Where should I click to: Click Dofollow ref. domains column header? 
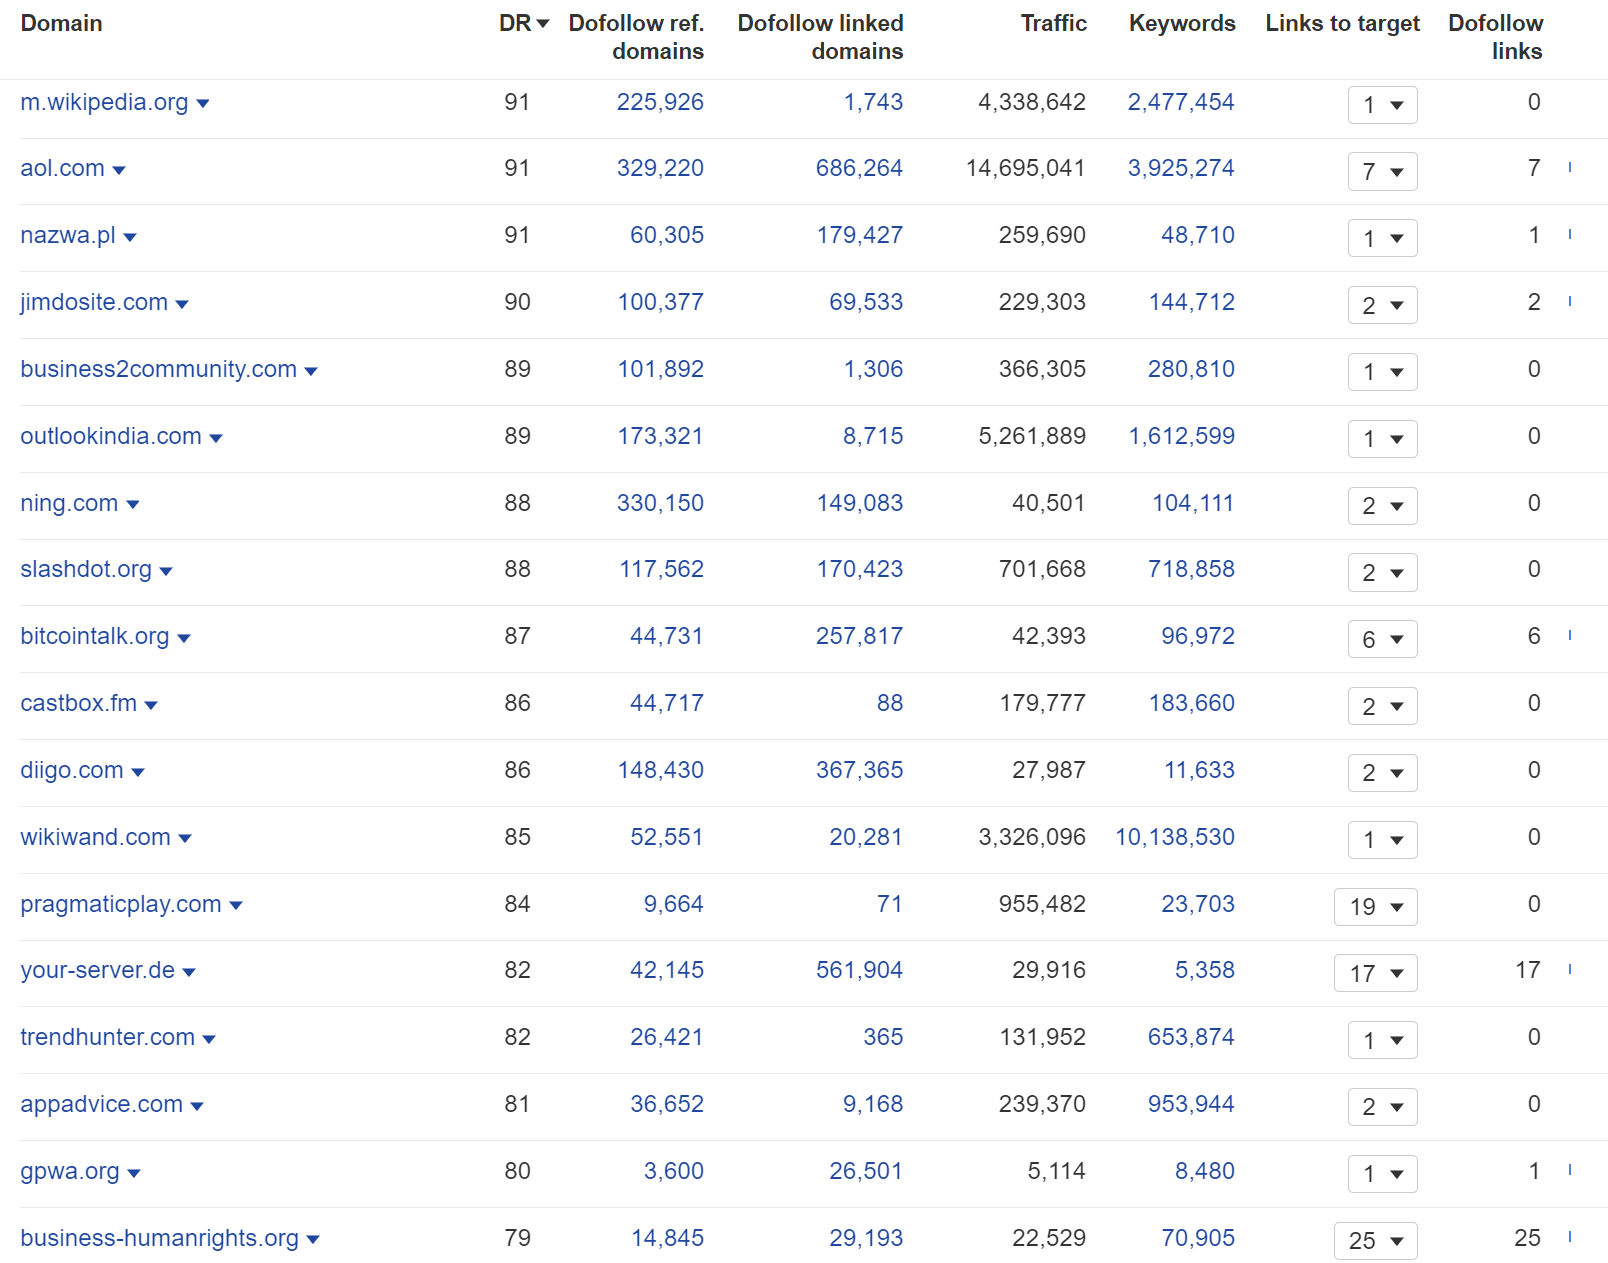[636, 37]
